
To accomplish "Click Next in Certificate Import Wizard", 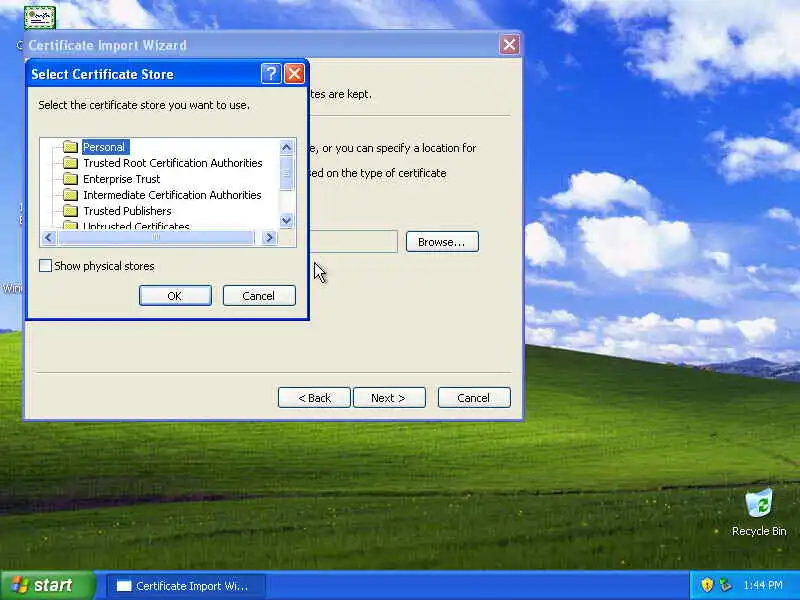I will [x=389, y=398].
